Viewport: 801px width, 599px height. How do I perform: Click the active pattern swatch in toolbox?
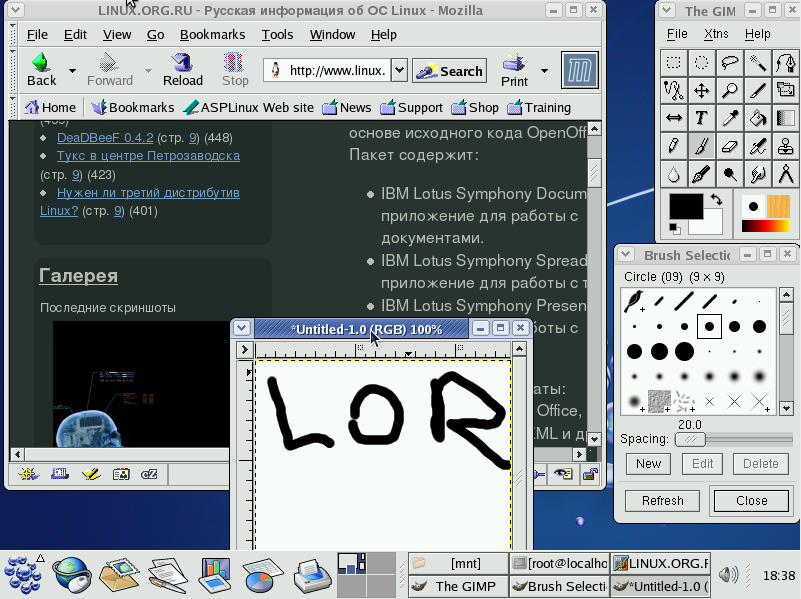(x=778, y=206)
